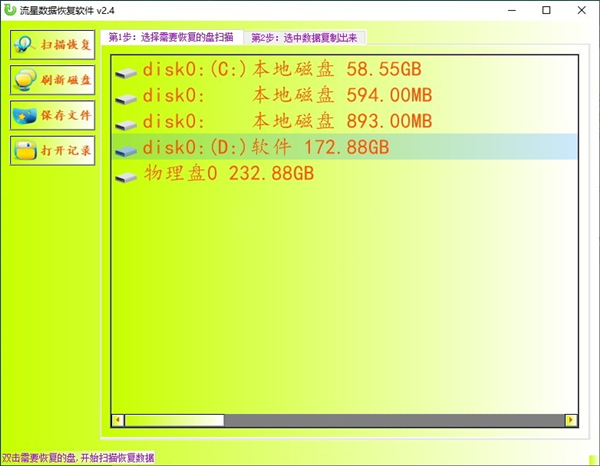Click the horizontal scrollbar left arrow
600x466 pixels.
coord(117,420)
